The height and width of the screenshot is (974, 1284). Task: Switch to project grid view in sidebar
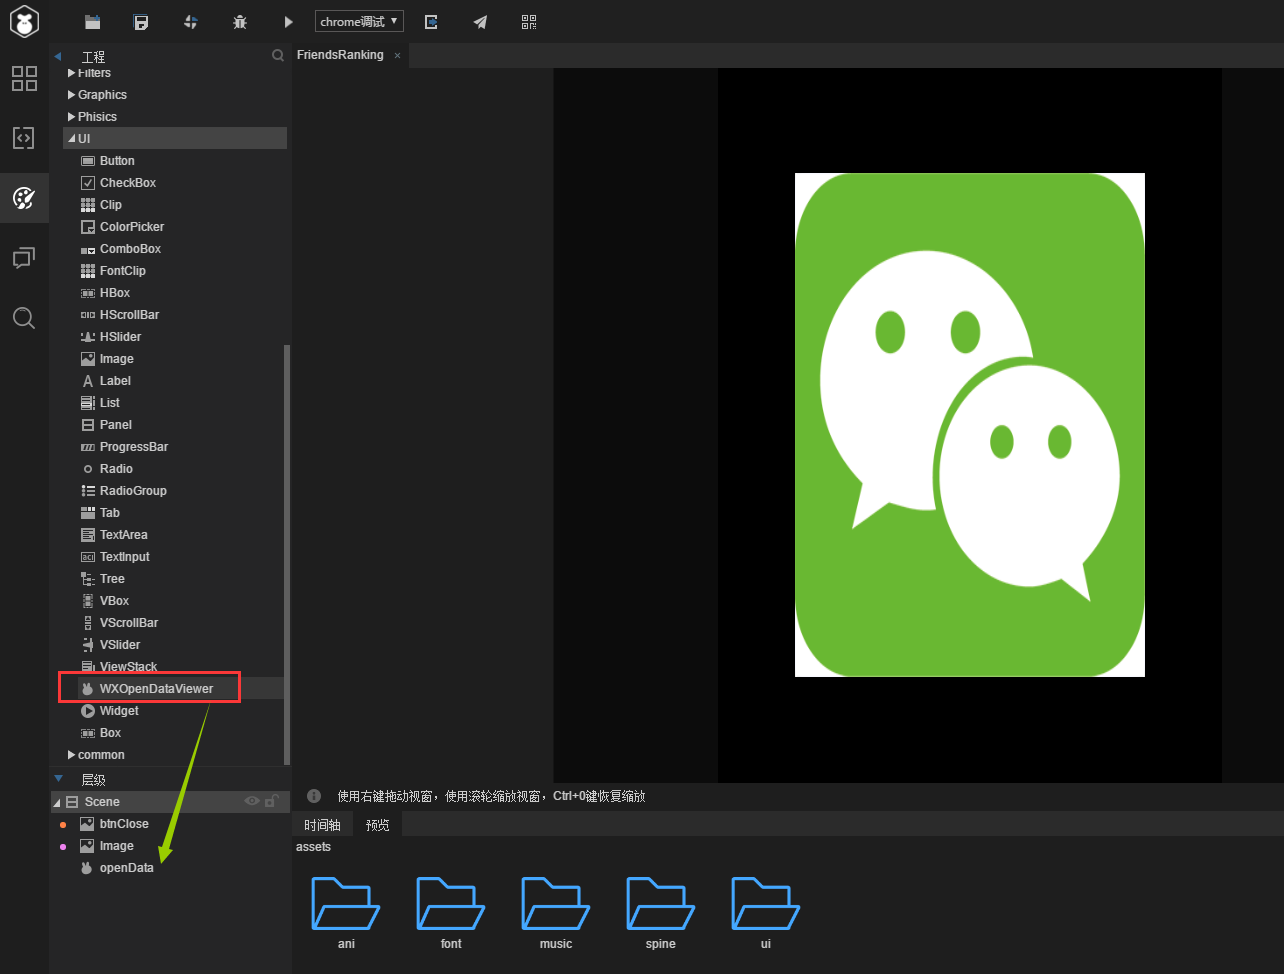point(24,78)
